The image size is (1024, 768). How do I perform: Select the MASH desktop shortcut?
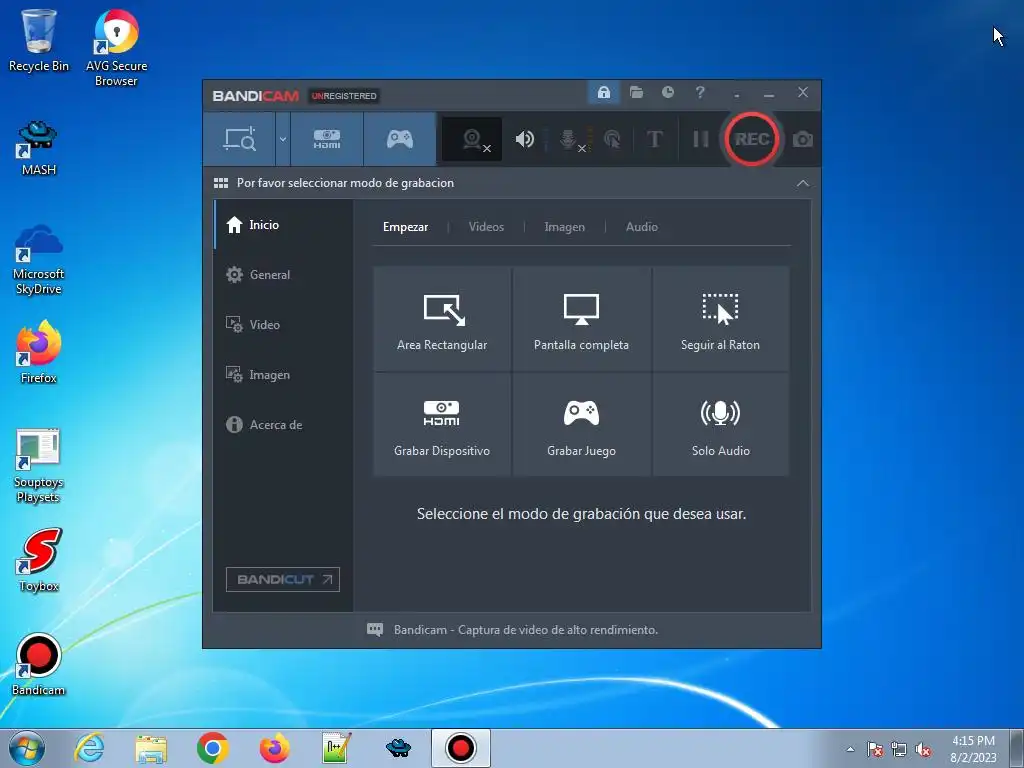39,148
